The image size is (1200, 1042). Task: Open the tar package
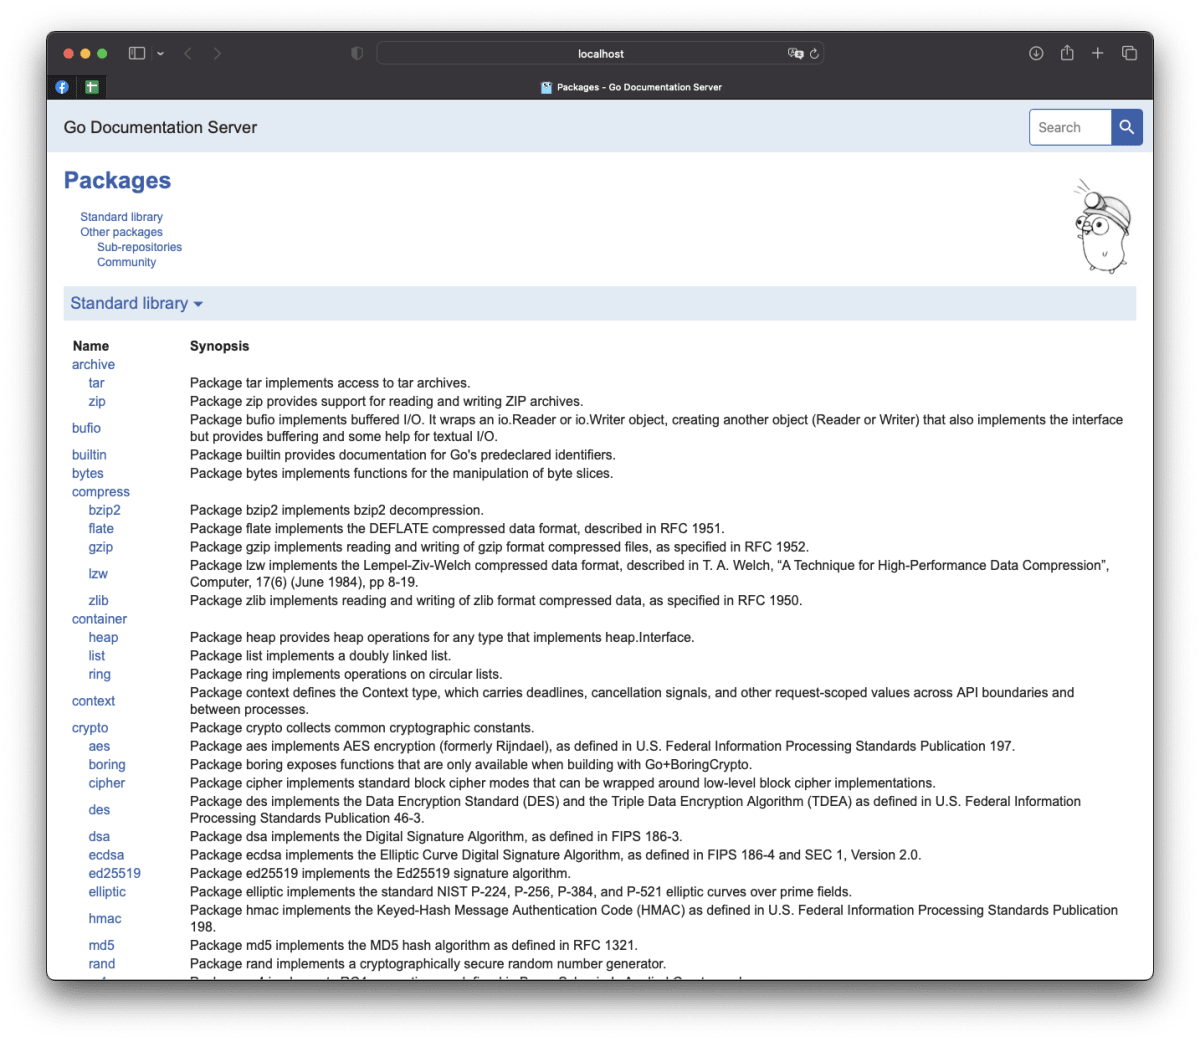click(96, 383)
